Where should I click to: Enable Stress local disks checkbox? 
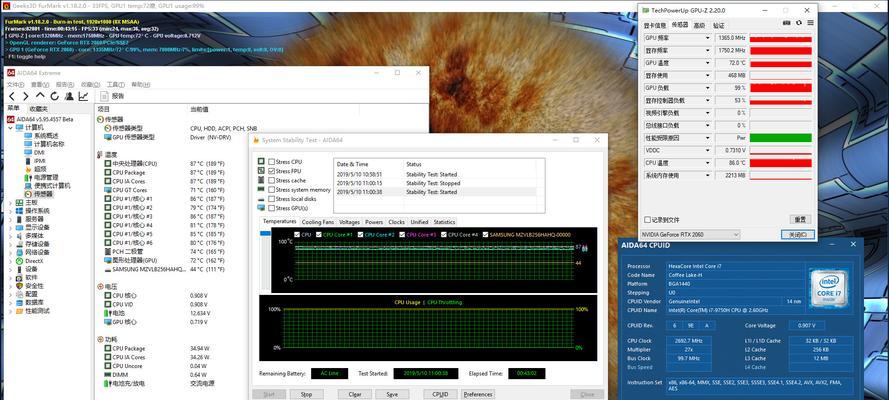[x=272, y=199]
